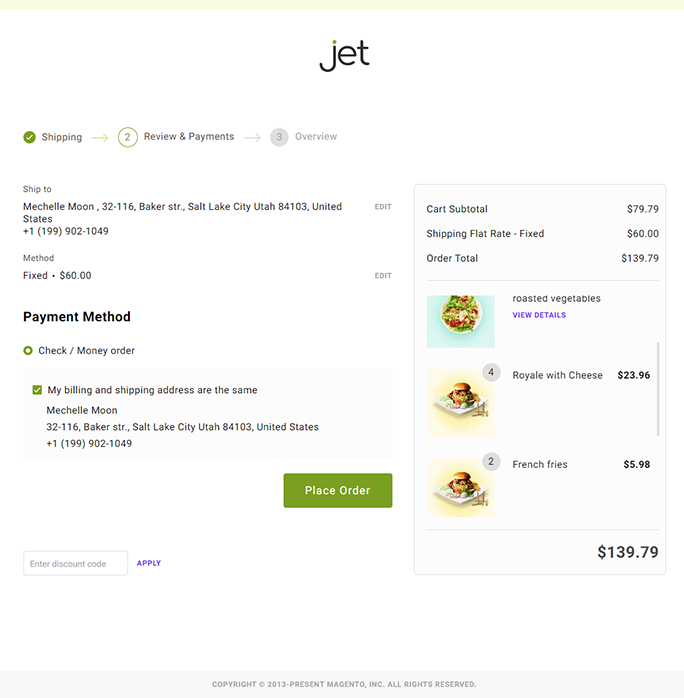Viewport: 684px width, 698px height.
Task: Click the step 3 Overview circle icon
Action: tap(279, 137)
